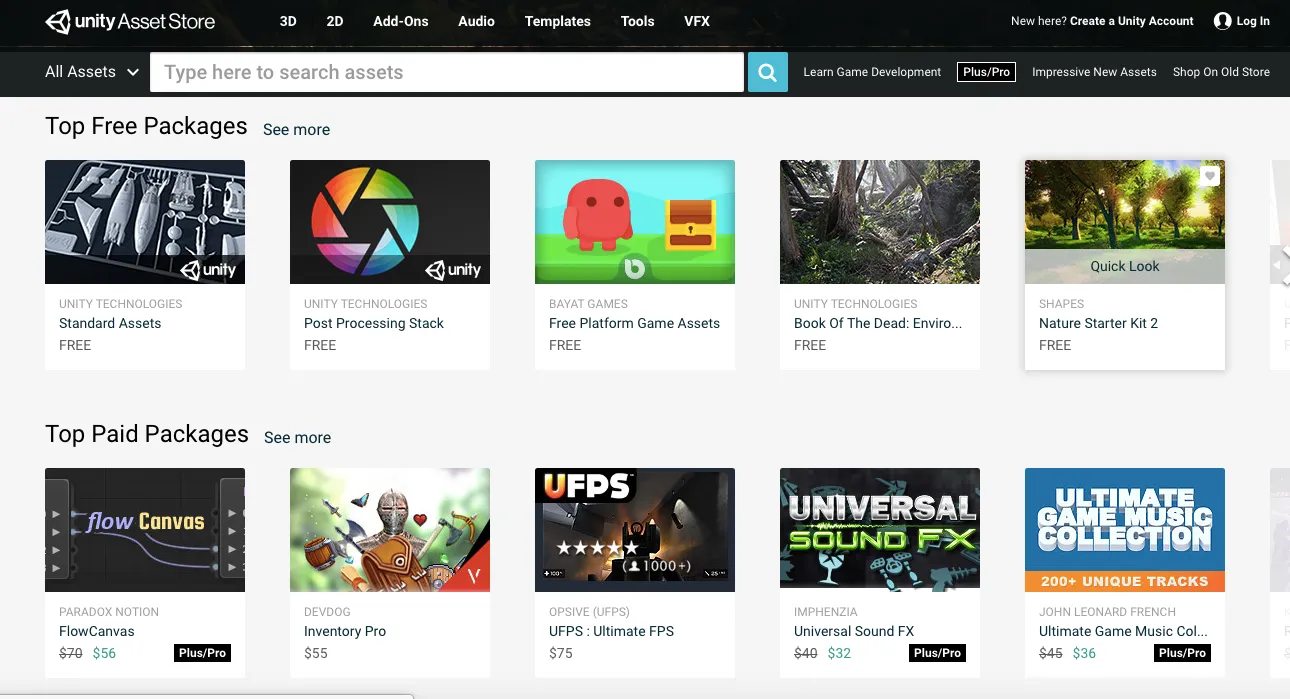Click PARADOX NOTION publisher name
This screenshot has height=699, width=1290.
109,611
